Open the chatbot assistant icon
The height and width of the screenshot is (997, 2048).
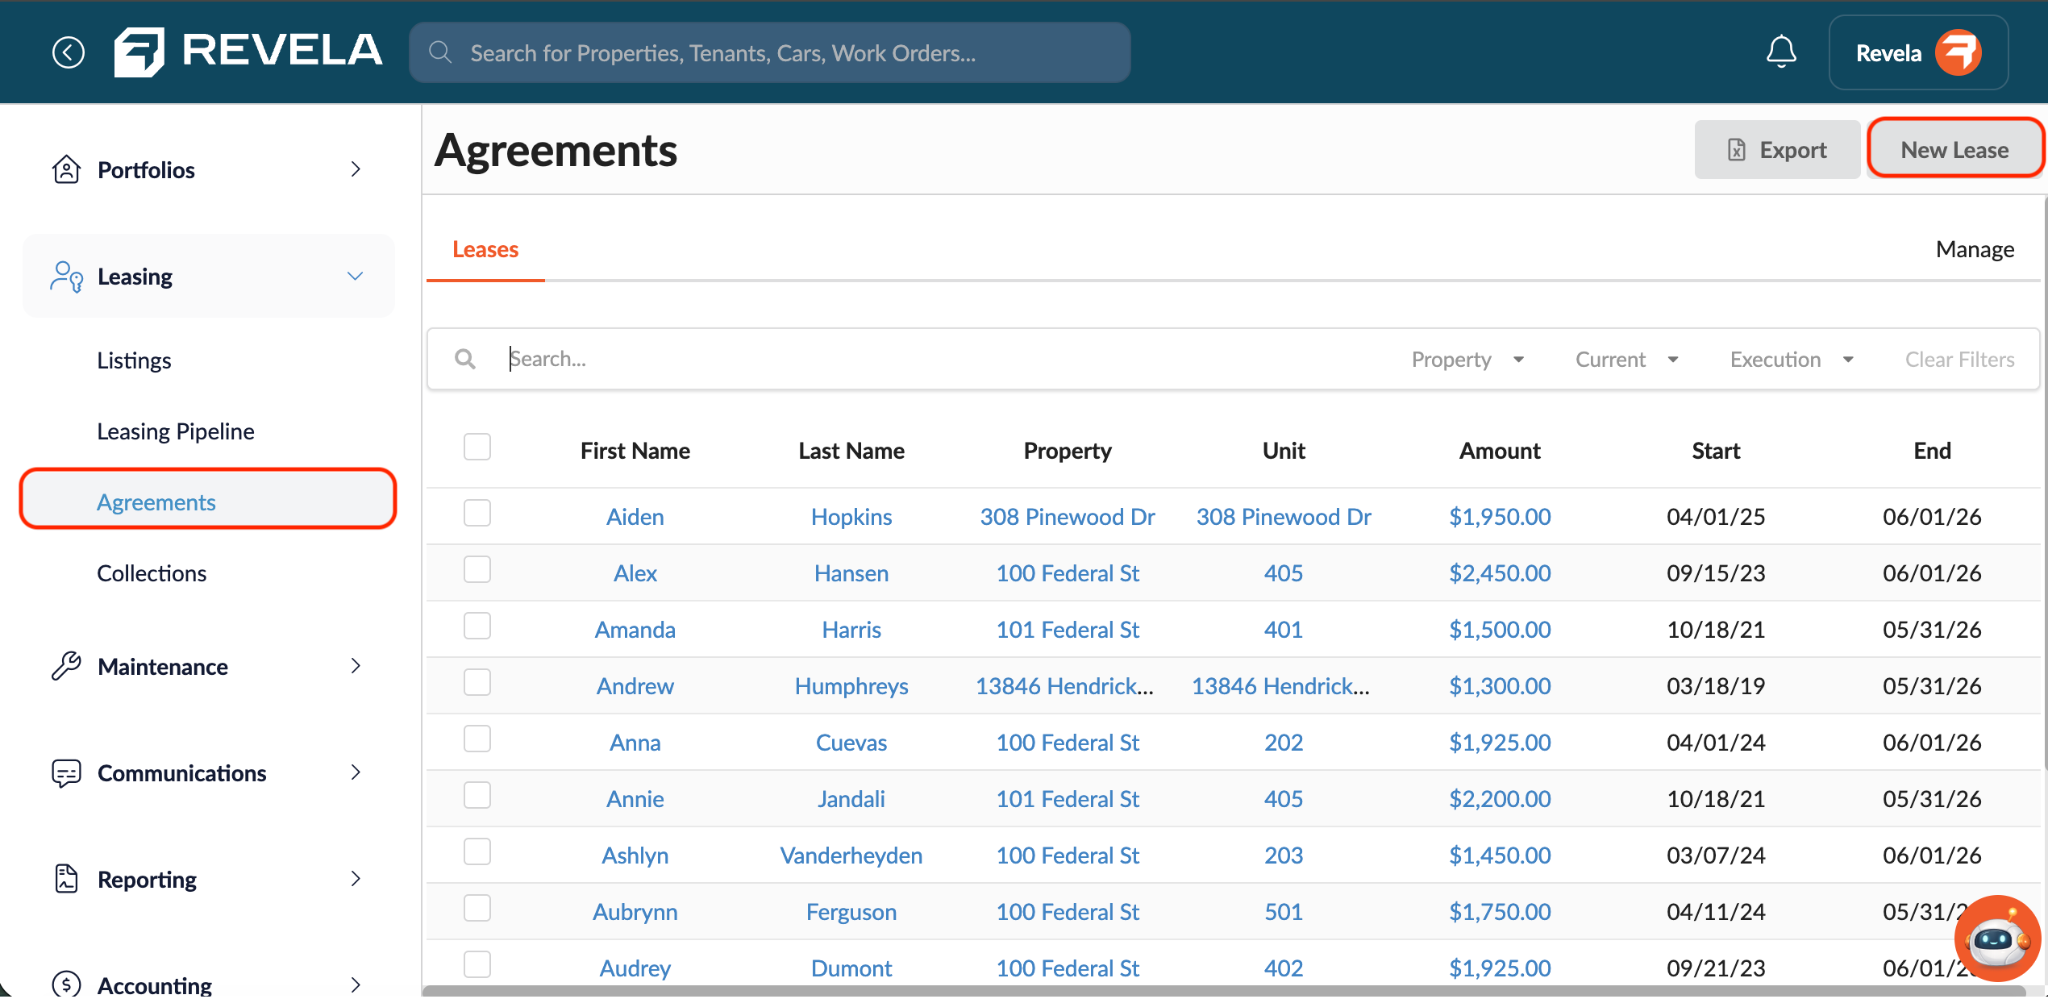1997,938
